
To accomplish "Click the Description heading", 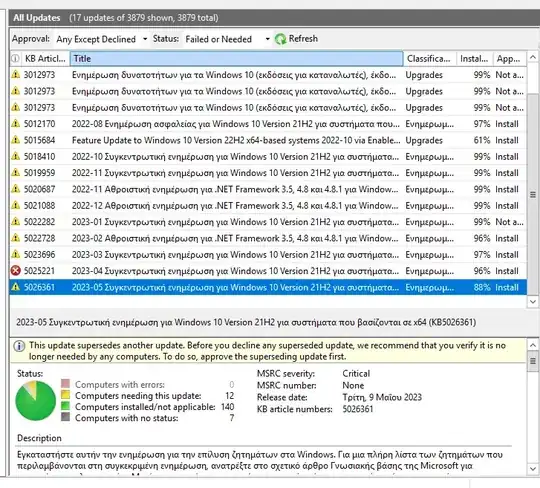I will point(39,438).
